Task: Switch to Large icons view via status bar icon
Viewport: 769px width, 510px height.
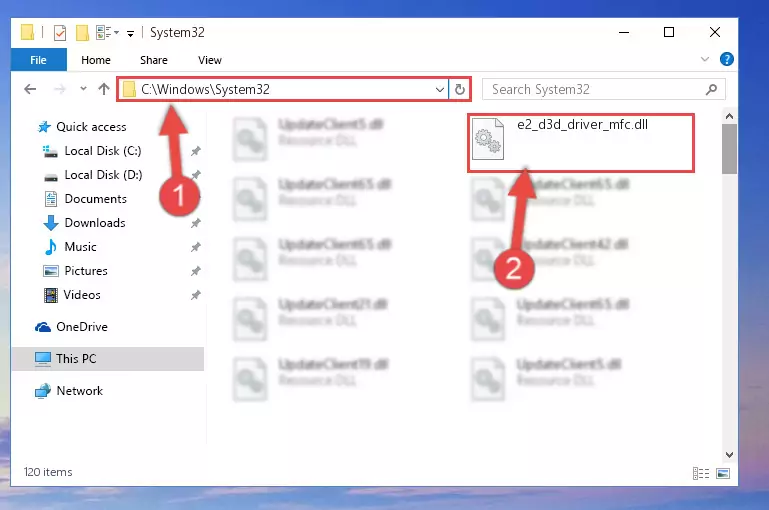Action: tap(723, 473)
